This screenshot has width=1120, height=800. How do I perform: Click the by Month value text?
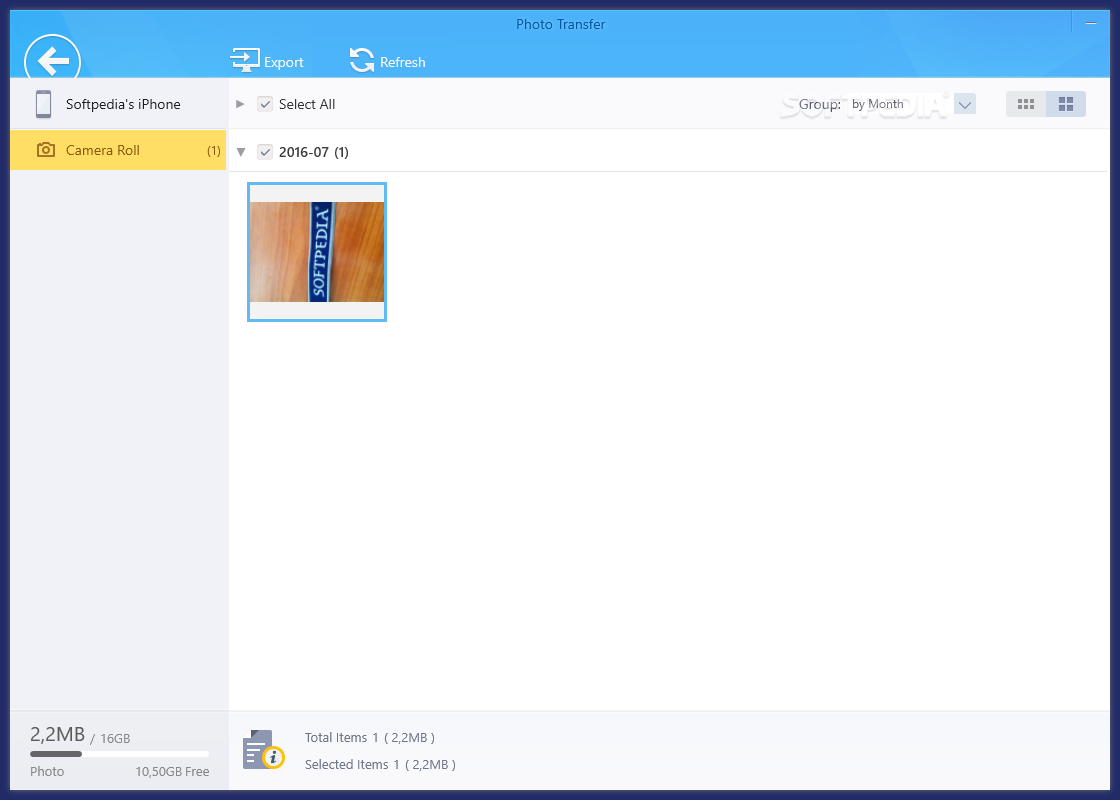(x=878, y=104)
